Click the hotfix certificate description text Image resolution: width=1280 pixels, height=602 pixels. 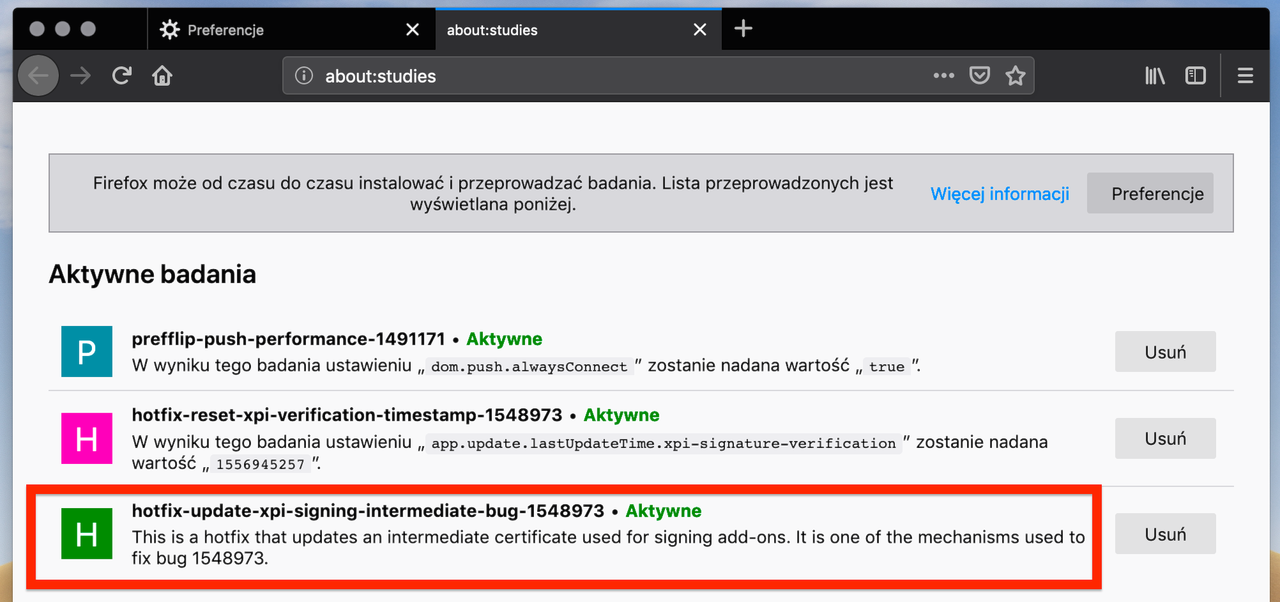pyautogui.click(x=608, y=548)
